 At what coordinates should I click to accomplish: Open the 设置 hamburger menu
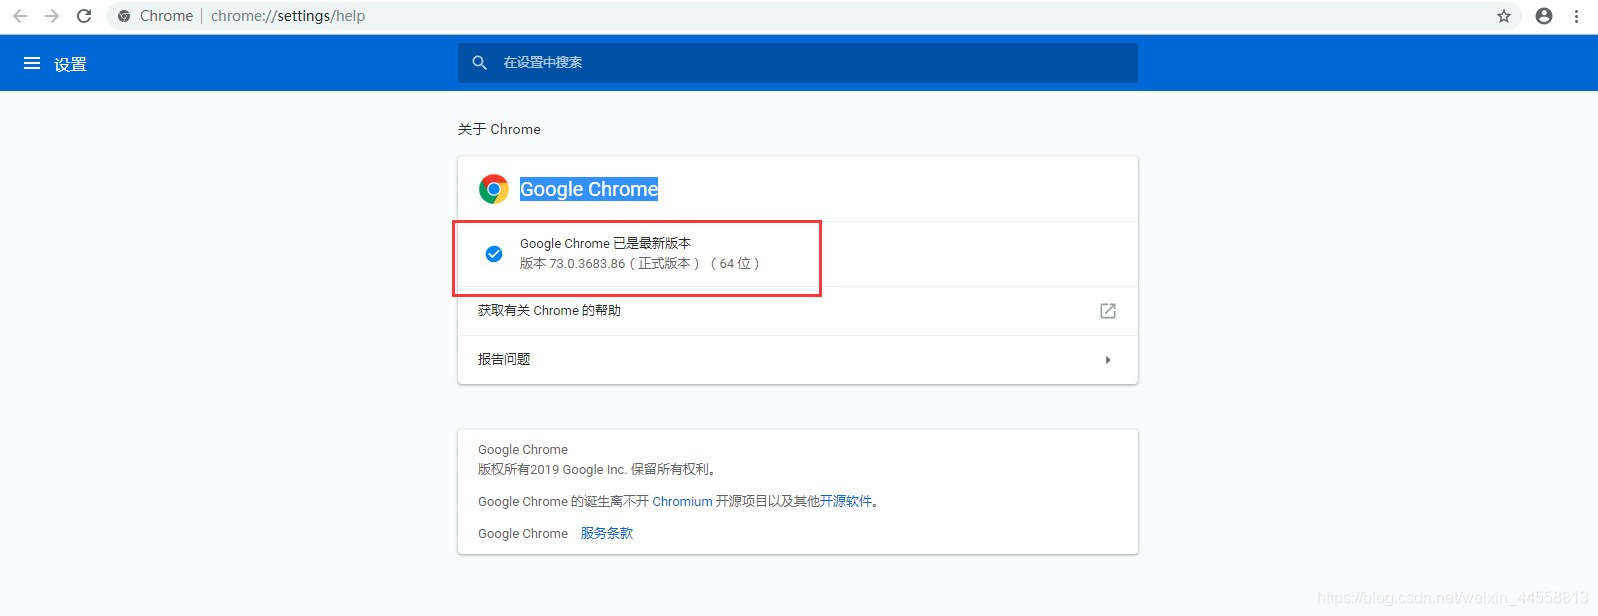pyautogui.click(x=32, y=63)
